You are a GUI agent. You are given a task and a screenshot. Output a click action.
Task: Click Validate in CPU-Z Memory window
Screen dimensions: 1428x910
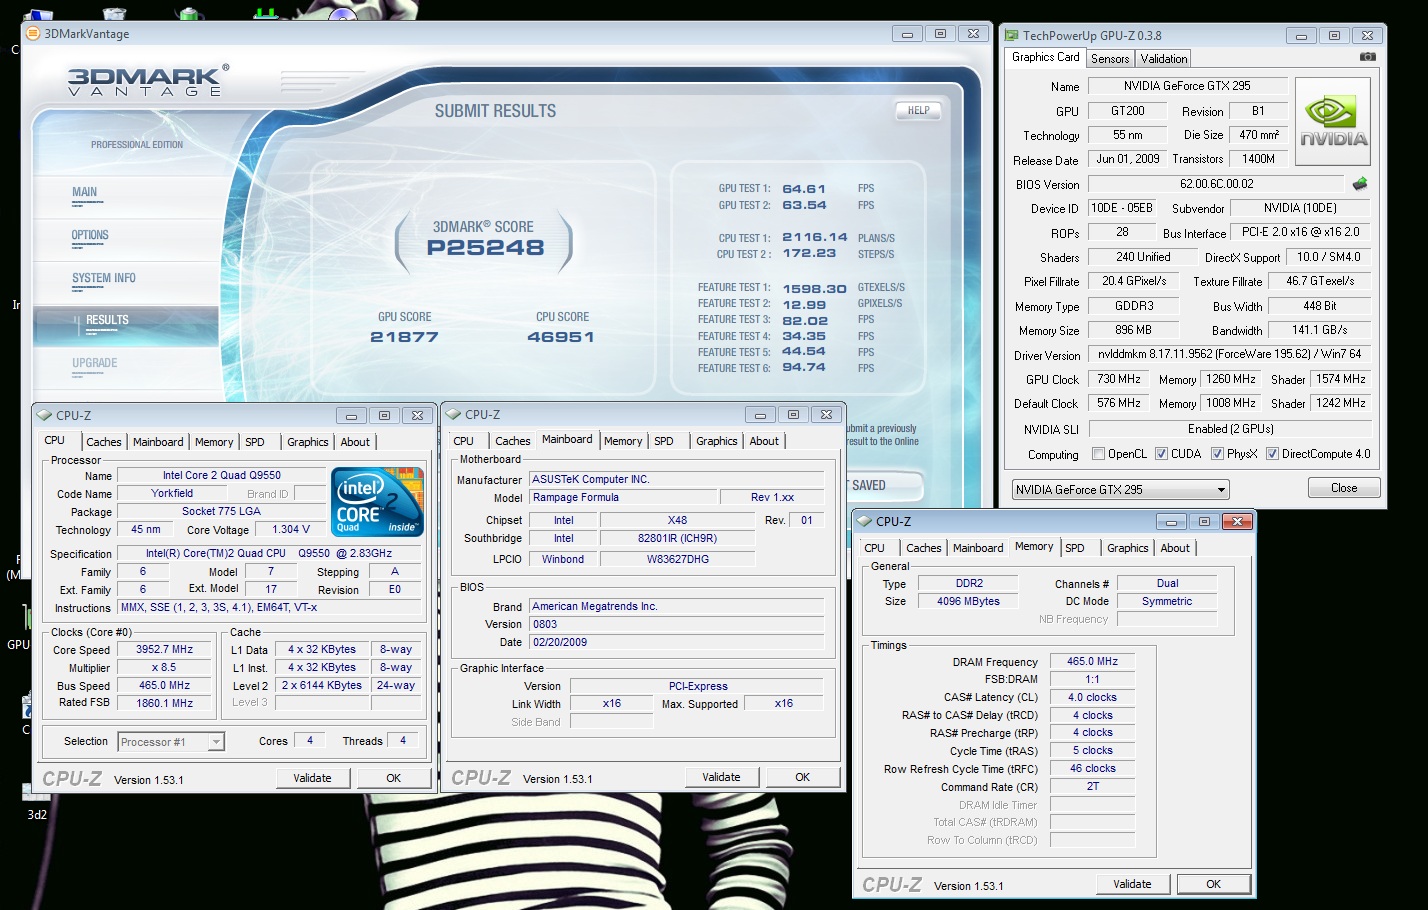(1132, 884)
